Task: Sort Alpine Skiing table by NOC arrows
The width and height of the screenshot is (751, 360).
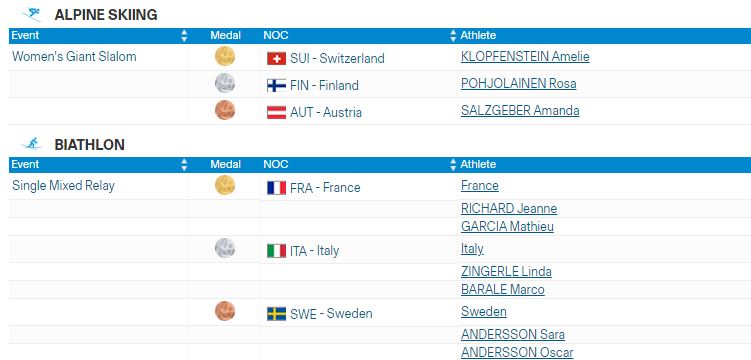Action: click(453, 35)
